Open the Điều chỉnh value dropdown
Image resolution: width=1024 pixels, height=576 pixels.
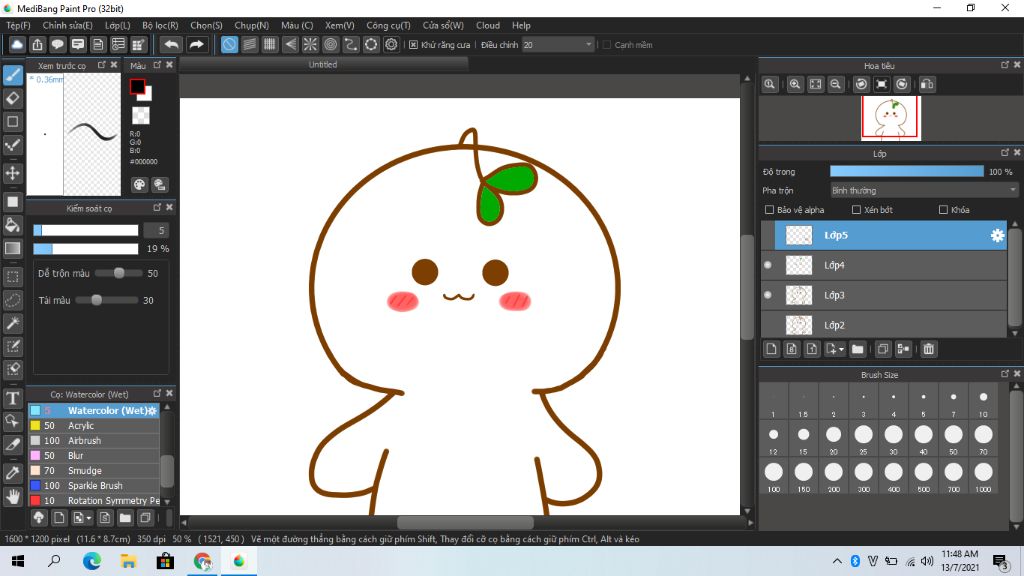[x=558, y=44]
